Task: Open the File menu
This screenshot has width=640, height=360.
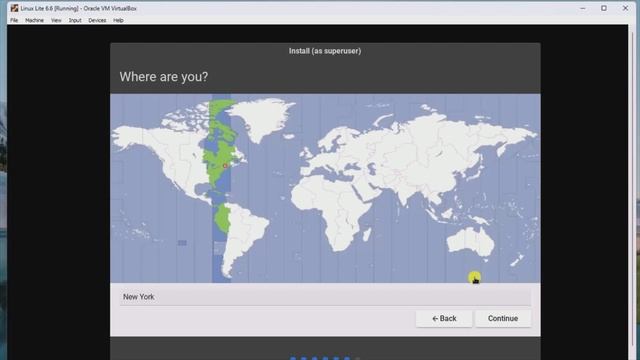Action: 14,20
